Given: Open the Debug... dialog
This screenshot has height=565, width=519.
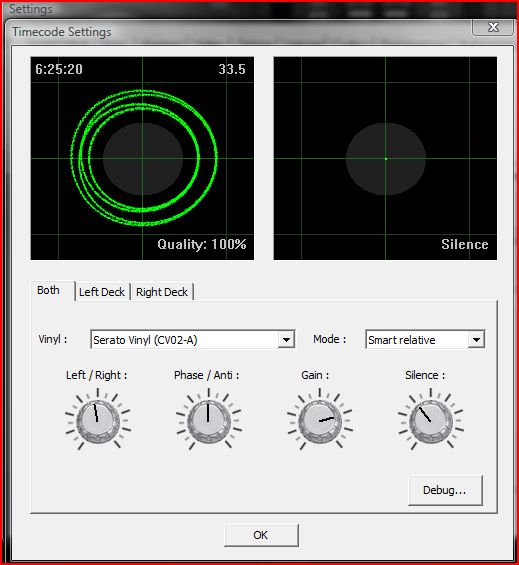Looking at the screenshot, I should click(x=445, y=490).
